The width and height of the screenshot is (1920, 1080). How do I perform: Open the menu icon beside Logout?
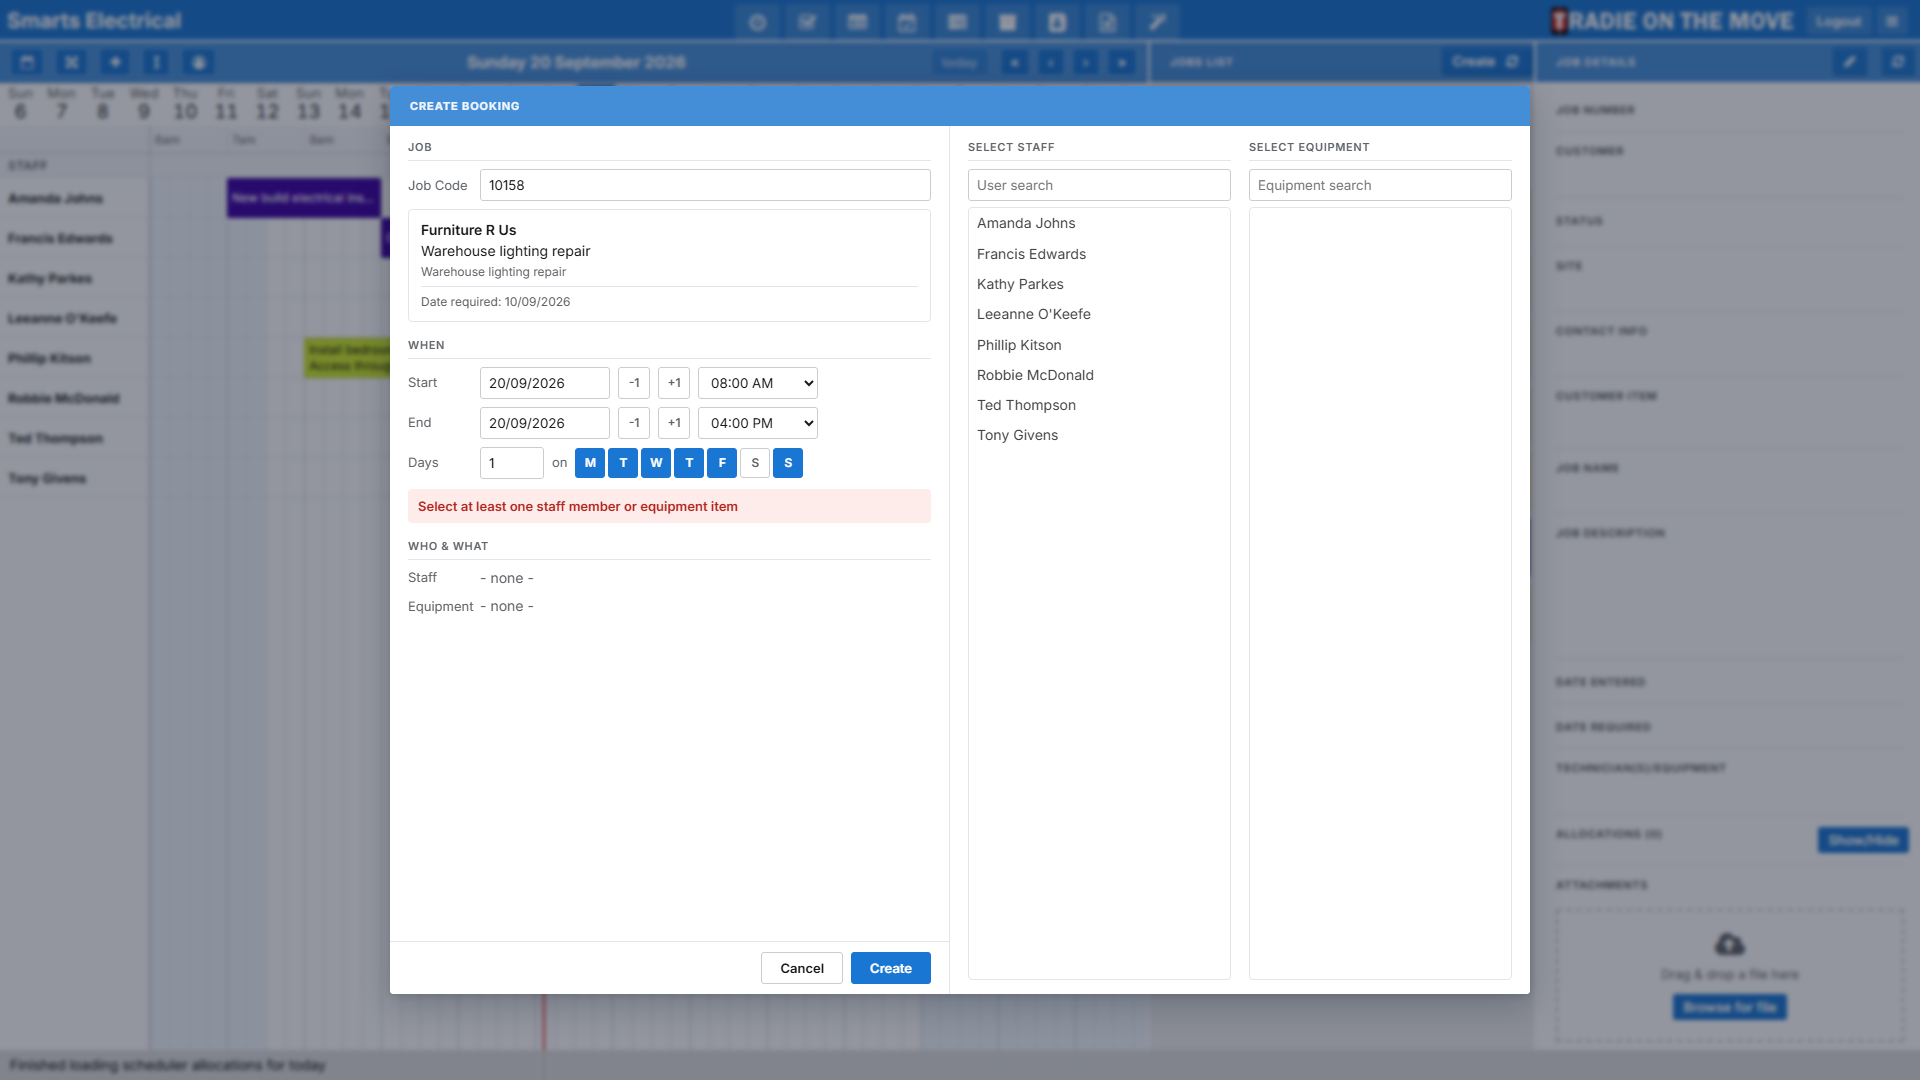click(x=1891, y=21)
